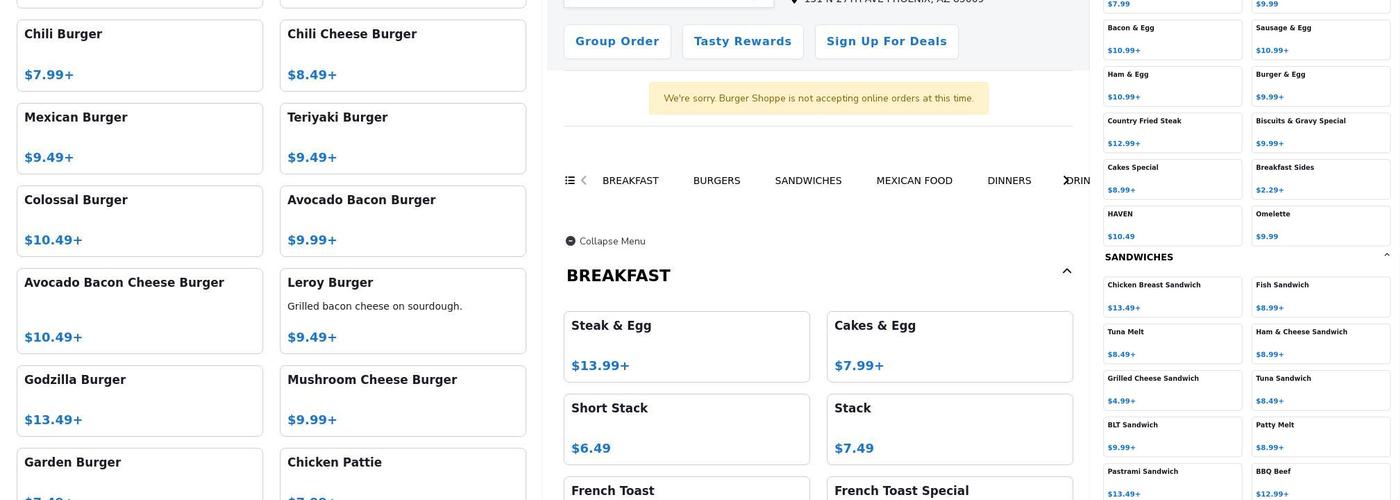Choose the Godzilla Burger item card
The image size is (1400, 500).
(140, 400)
